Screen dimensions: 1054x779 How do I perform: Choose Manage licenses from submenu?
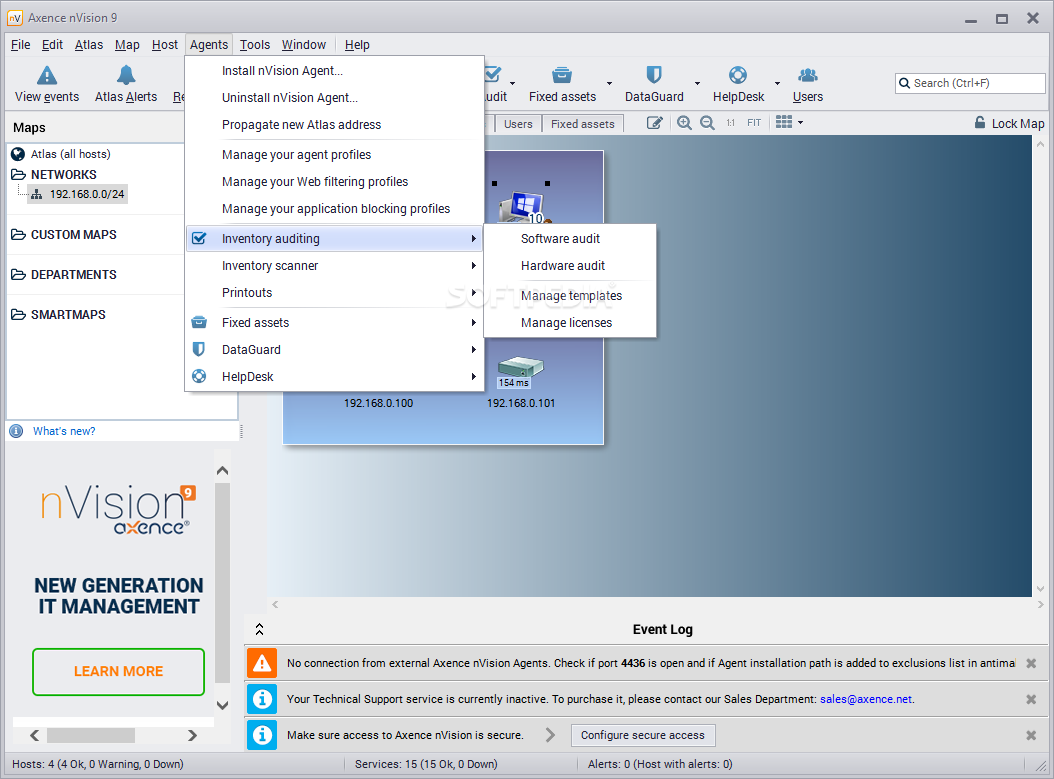click(570, 323)
